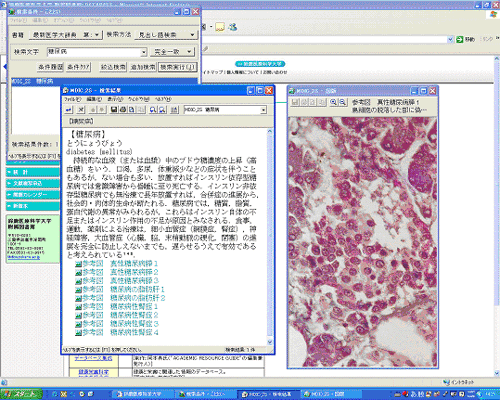Click the printer icon in 図版 window toolbar
Screen dimensions: 500x400
click(x=304, y=102)
